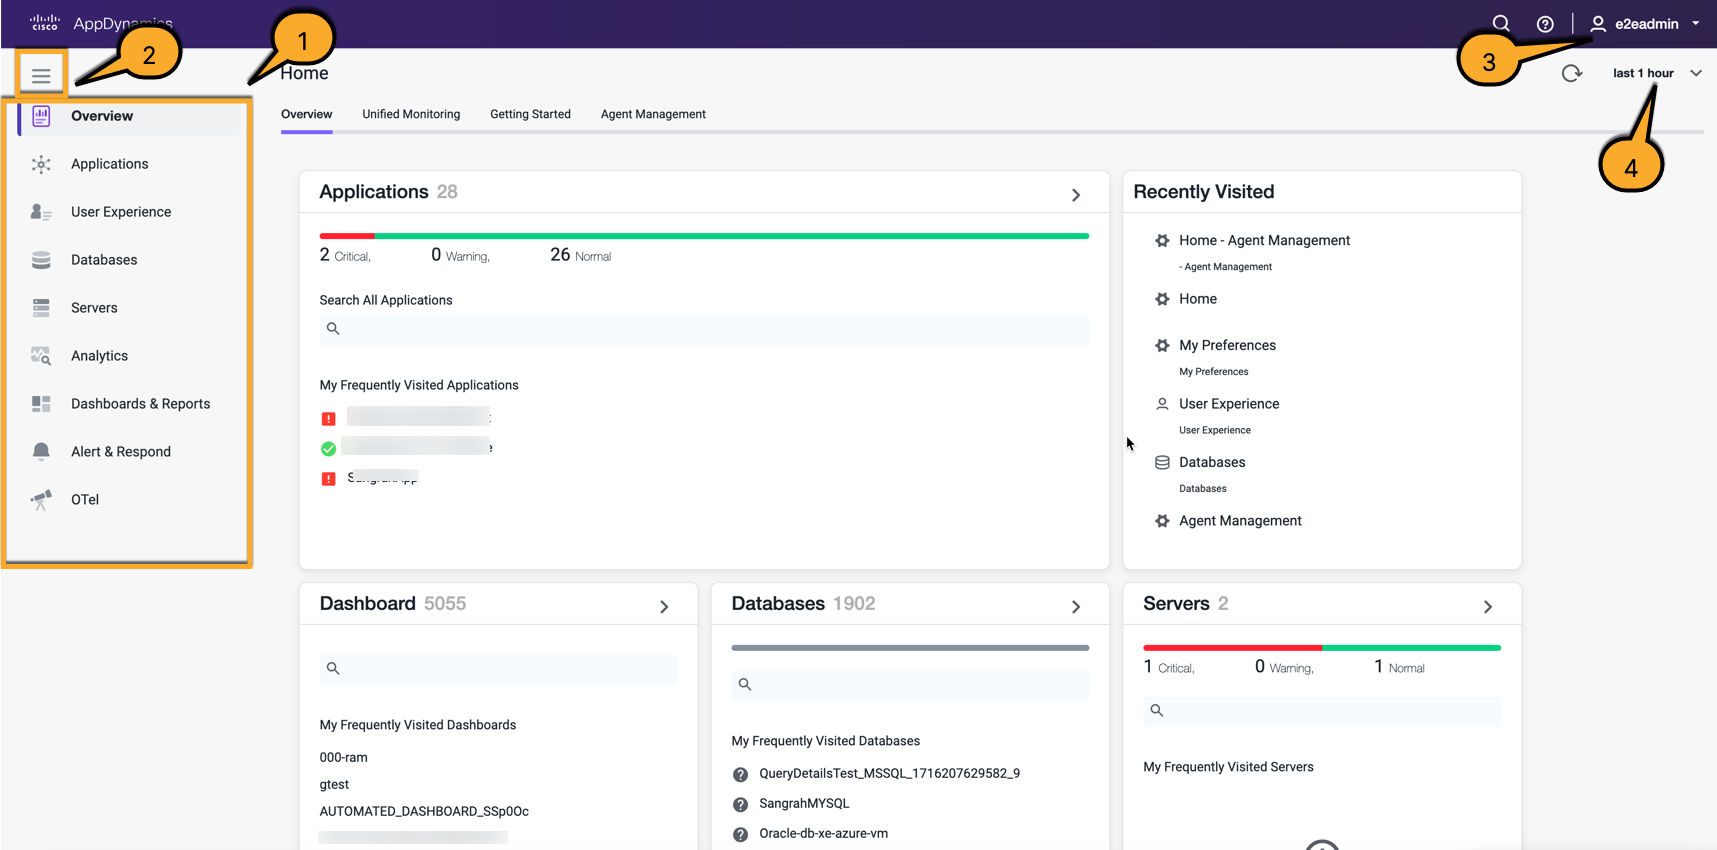Viewport: 1717px width, 850px height.
Task: Click the Alert & Respond bell icon
Action: point(41,452)
